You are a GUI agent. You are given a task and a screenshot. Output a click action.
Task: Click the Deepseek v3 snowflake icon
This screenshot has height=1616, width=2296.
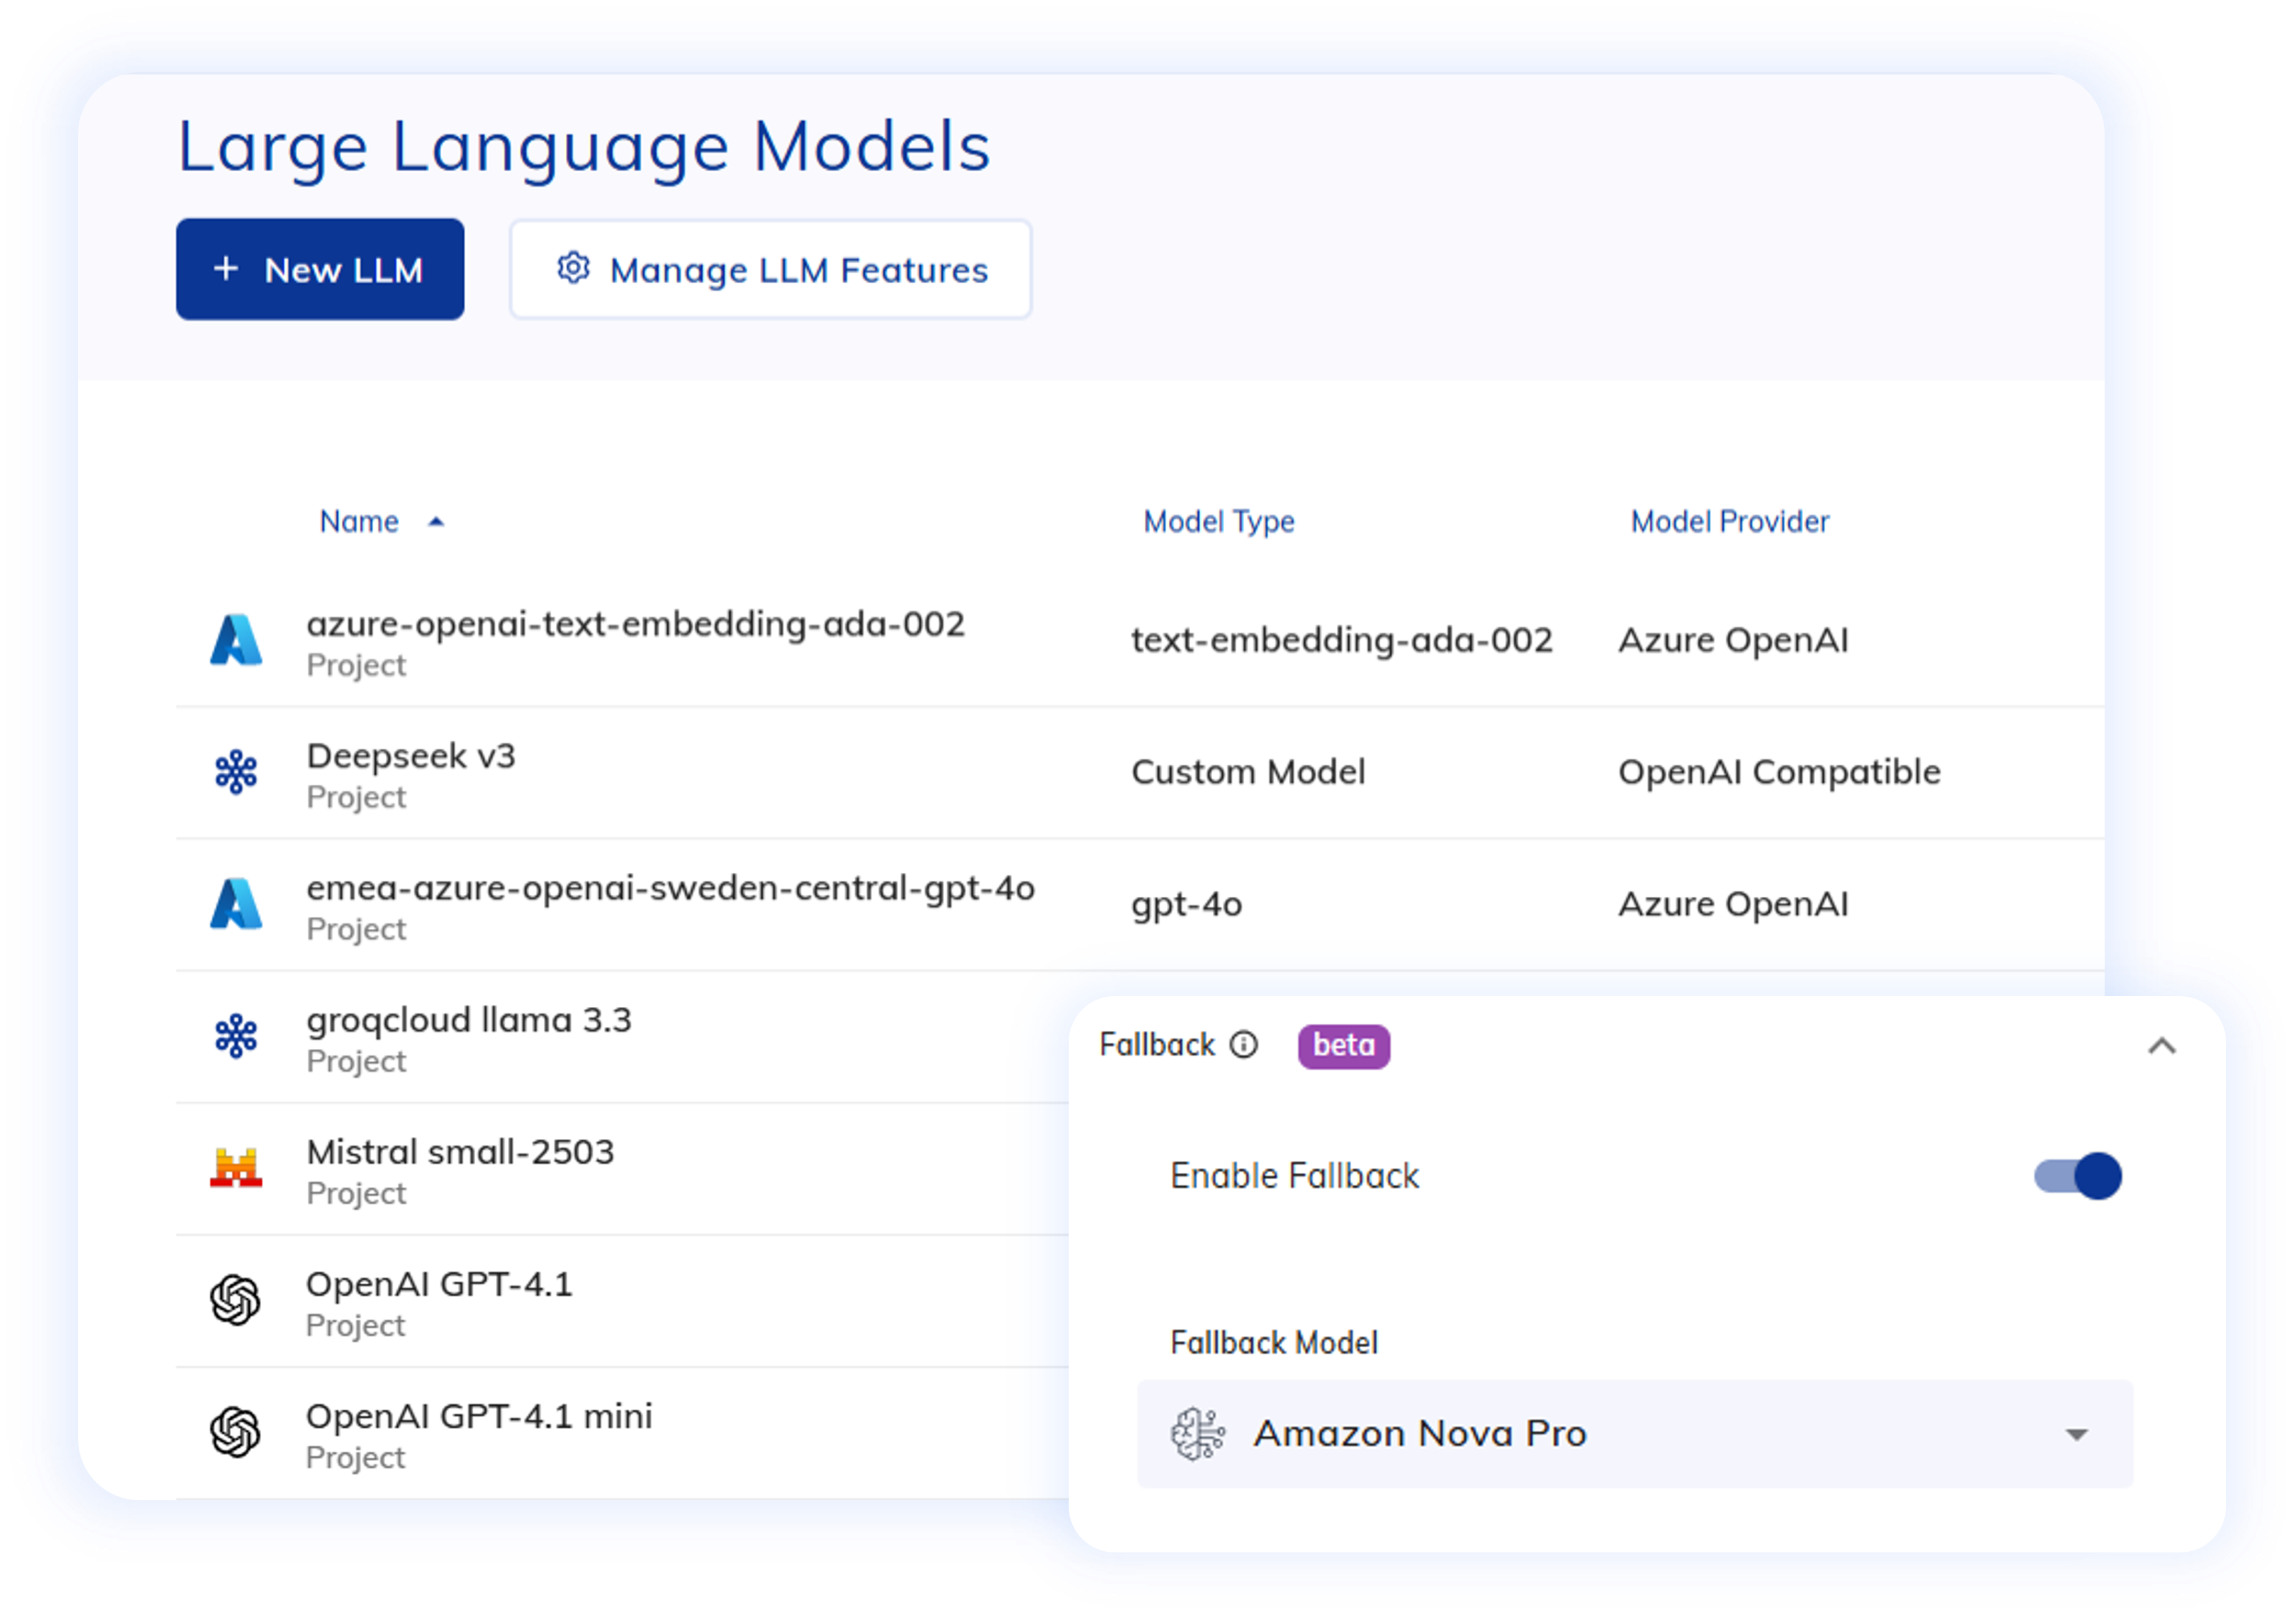[x=236, y=772]
